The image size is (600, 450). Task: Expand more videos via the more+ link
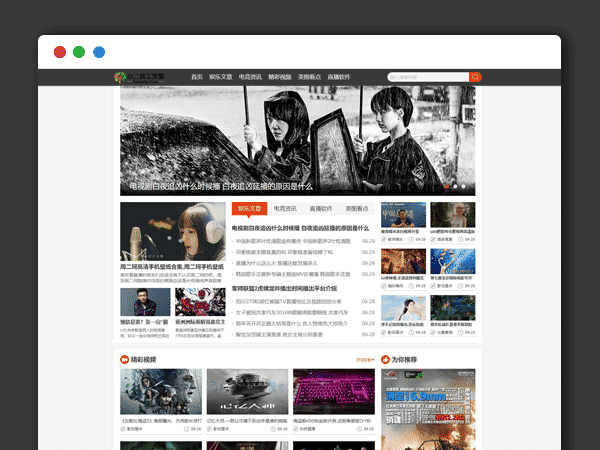364,359
